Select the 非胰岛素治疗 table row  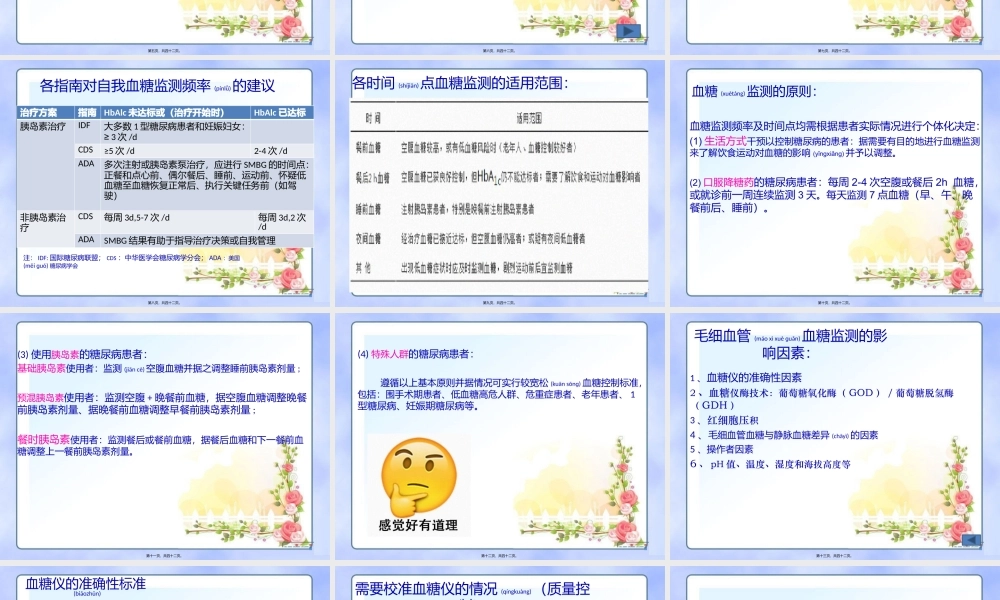pyautogui.click(x=45, y=222)
